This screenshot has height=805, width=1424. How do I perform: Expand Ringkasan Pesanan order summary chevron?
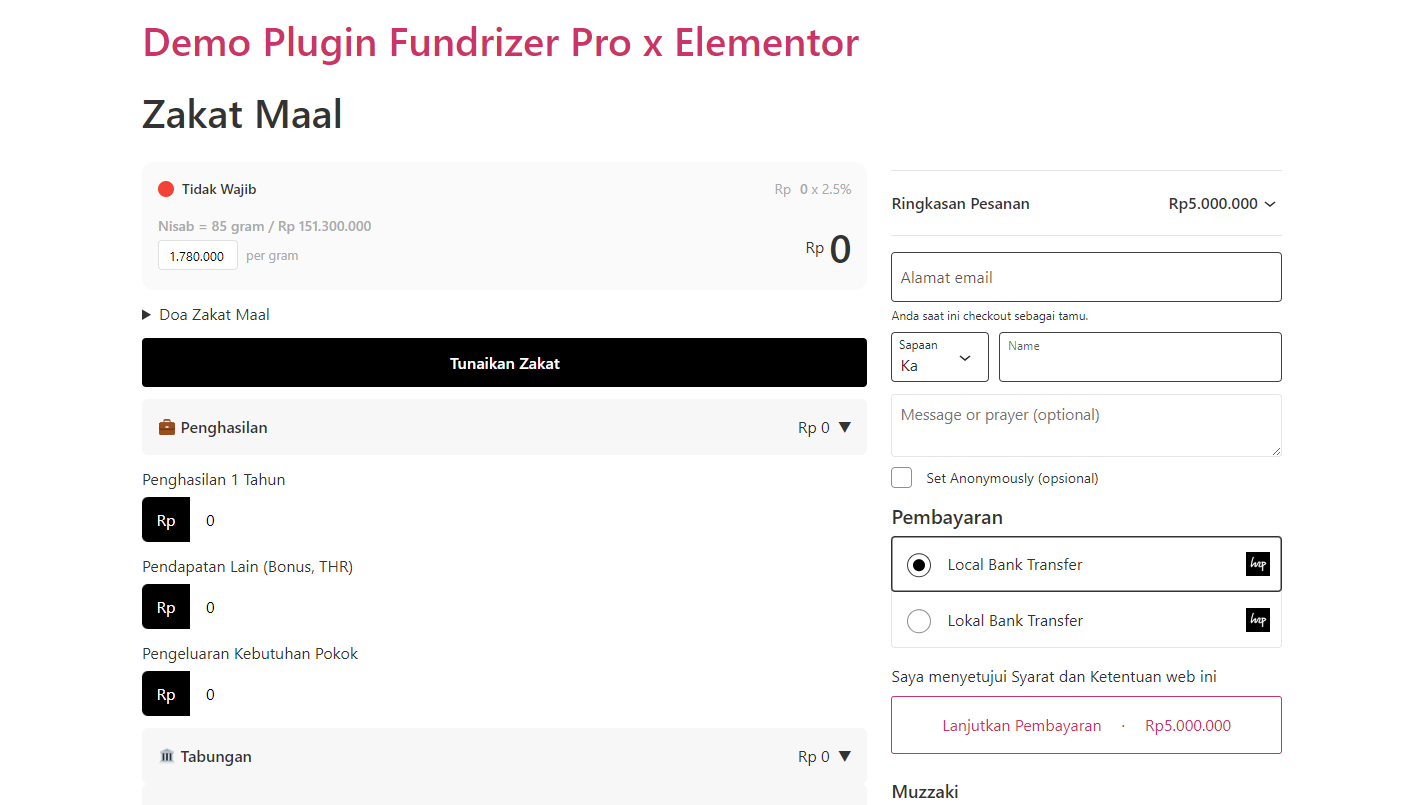coord(1270,204)
